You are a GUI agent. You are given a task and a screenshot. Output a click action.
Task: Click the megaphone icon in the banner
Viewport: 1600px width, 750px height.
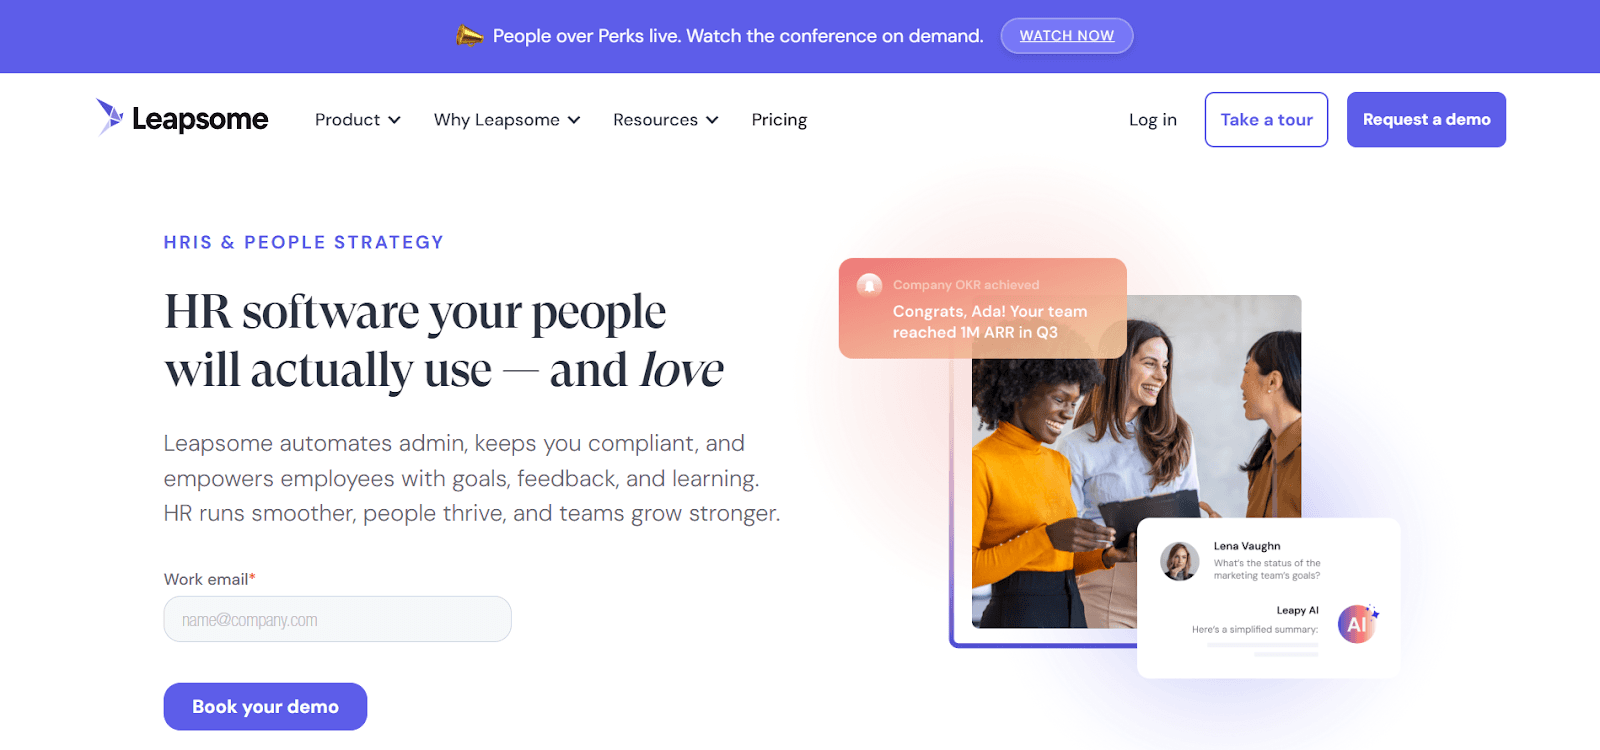(469, 36)
